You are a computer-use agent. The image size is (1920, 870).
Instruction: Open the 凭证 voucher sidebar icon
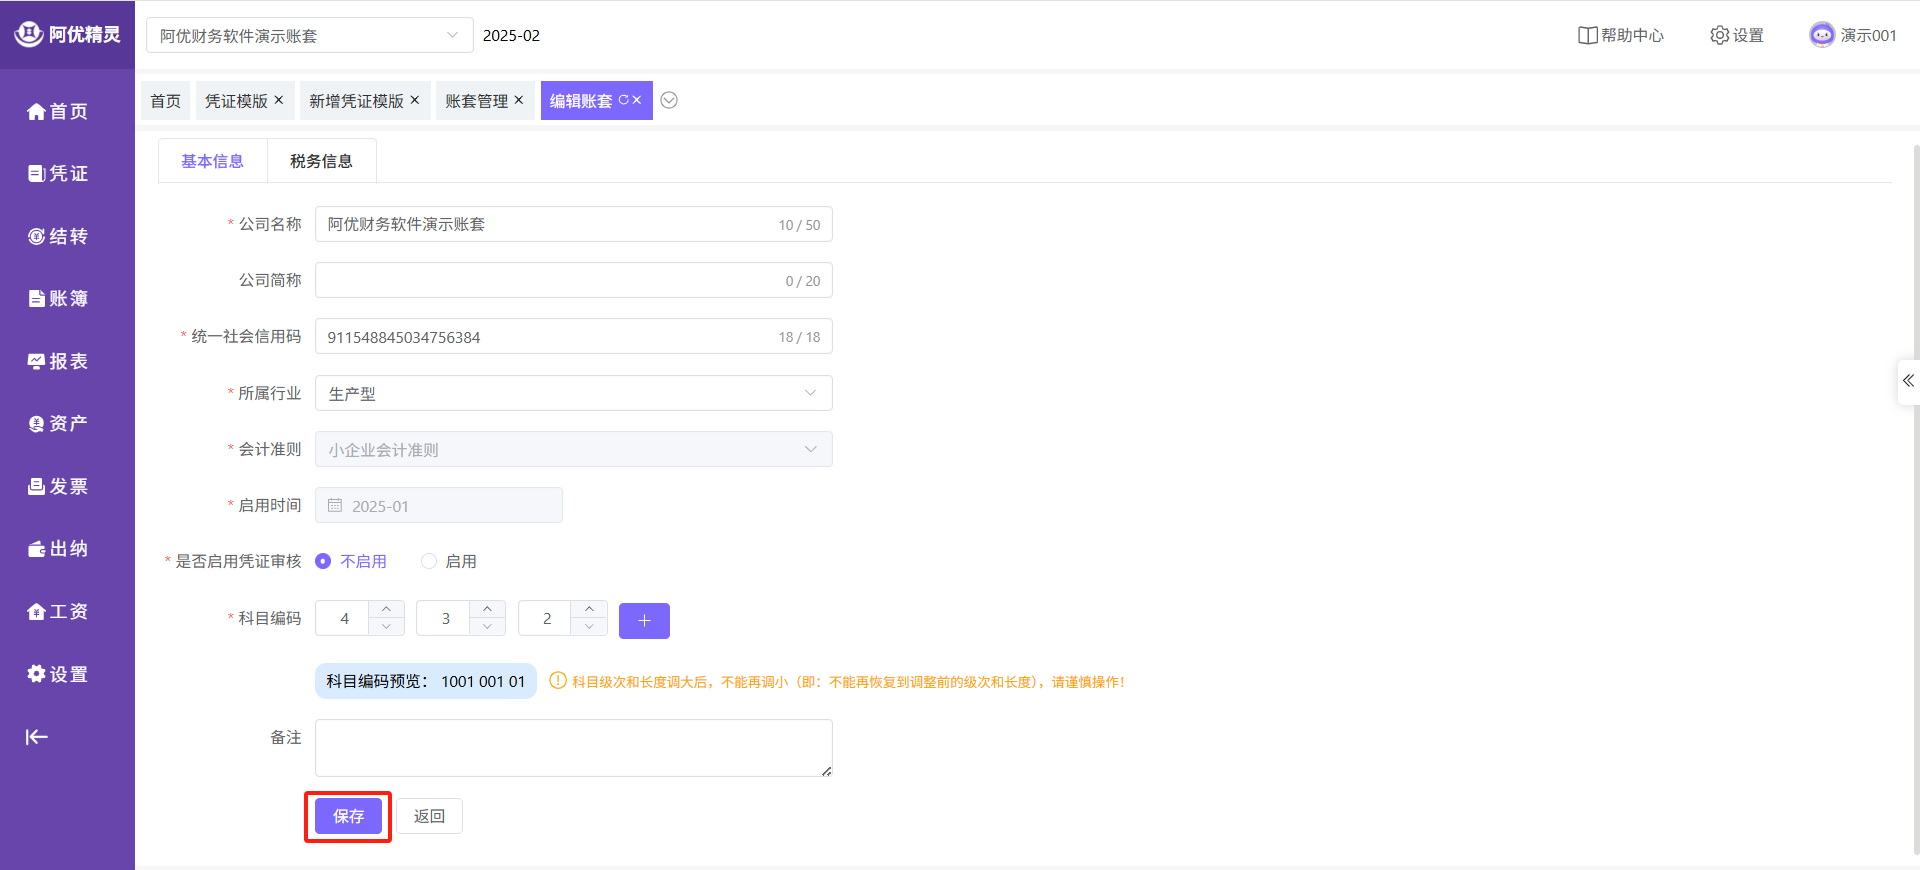pyautogui.click(x=36, y=174)
